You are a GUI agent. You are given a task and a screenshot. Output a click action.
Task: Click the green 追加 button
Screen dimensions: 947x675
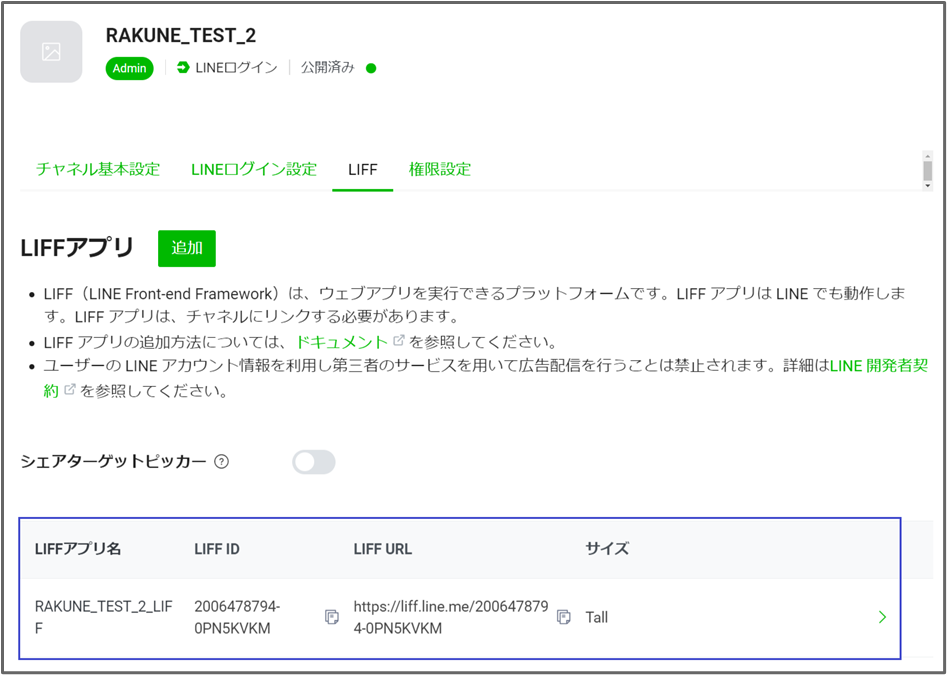tap(187, 248)
